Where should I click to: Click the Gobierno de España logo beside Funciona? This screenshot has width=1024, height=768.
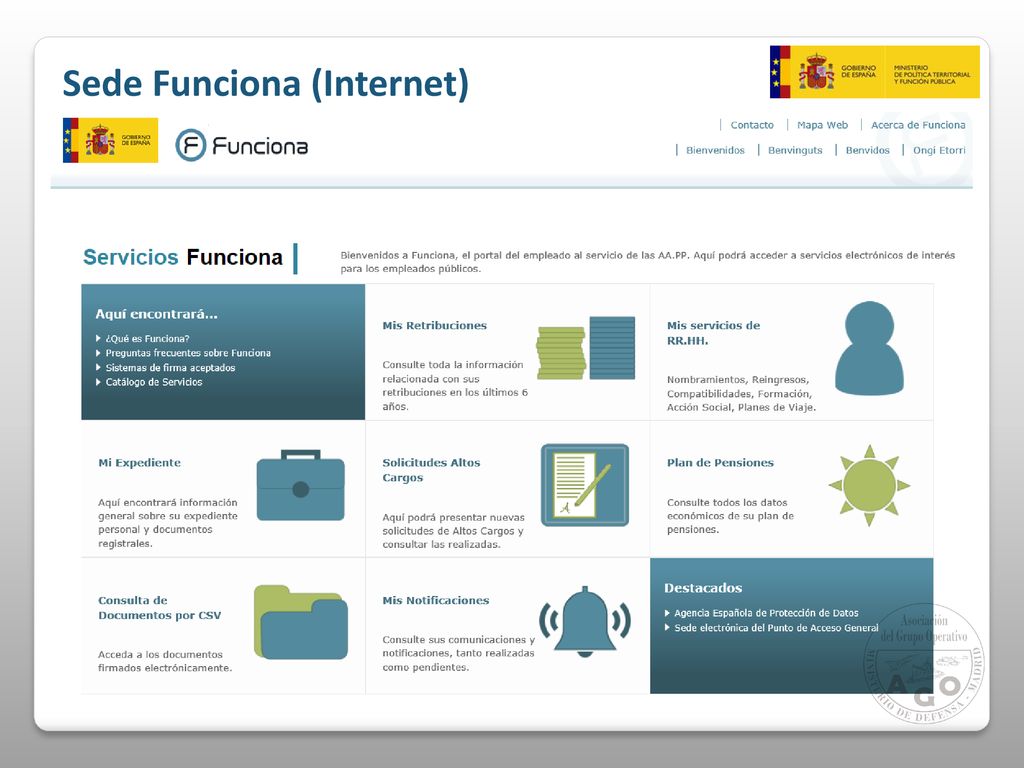coord(110,140)
